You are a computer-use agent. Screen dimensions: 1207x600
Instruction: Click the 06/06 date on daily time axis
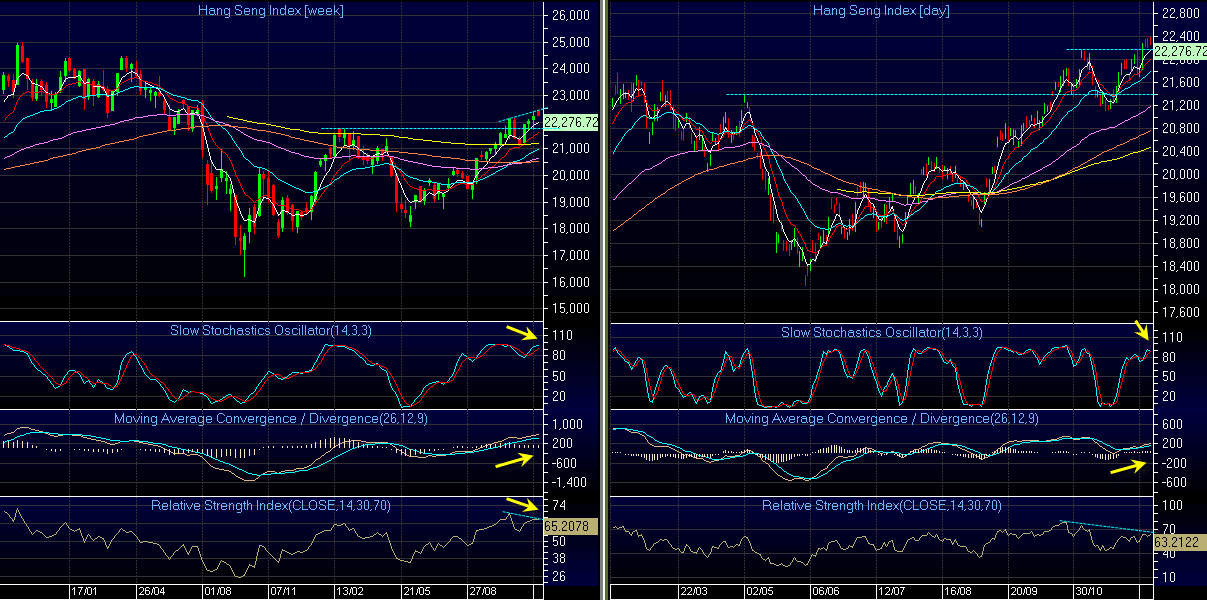[823, 591]
